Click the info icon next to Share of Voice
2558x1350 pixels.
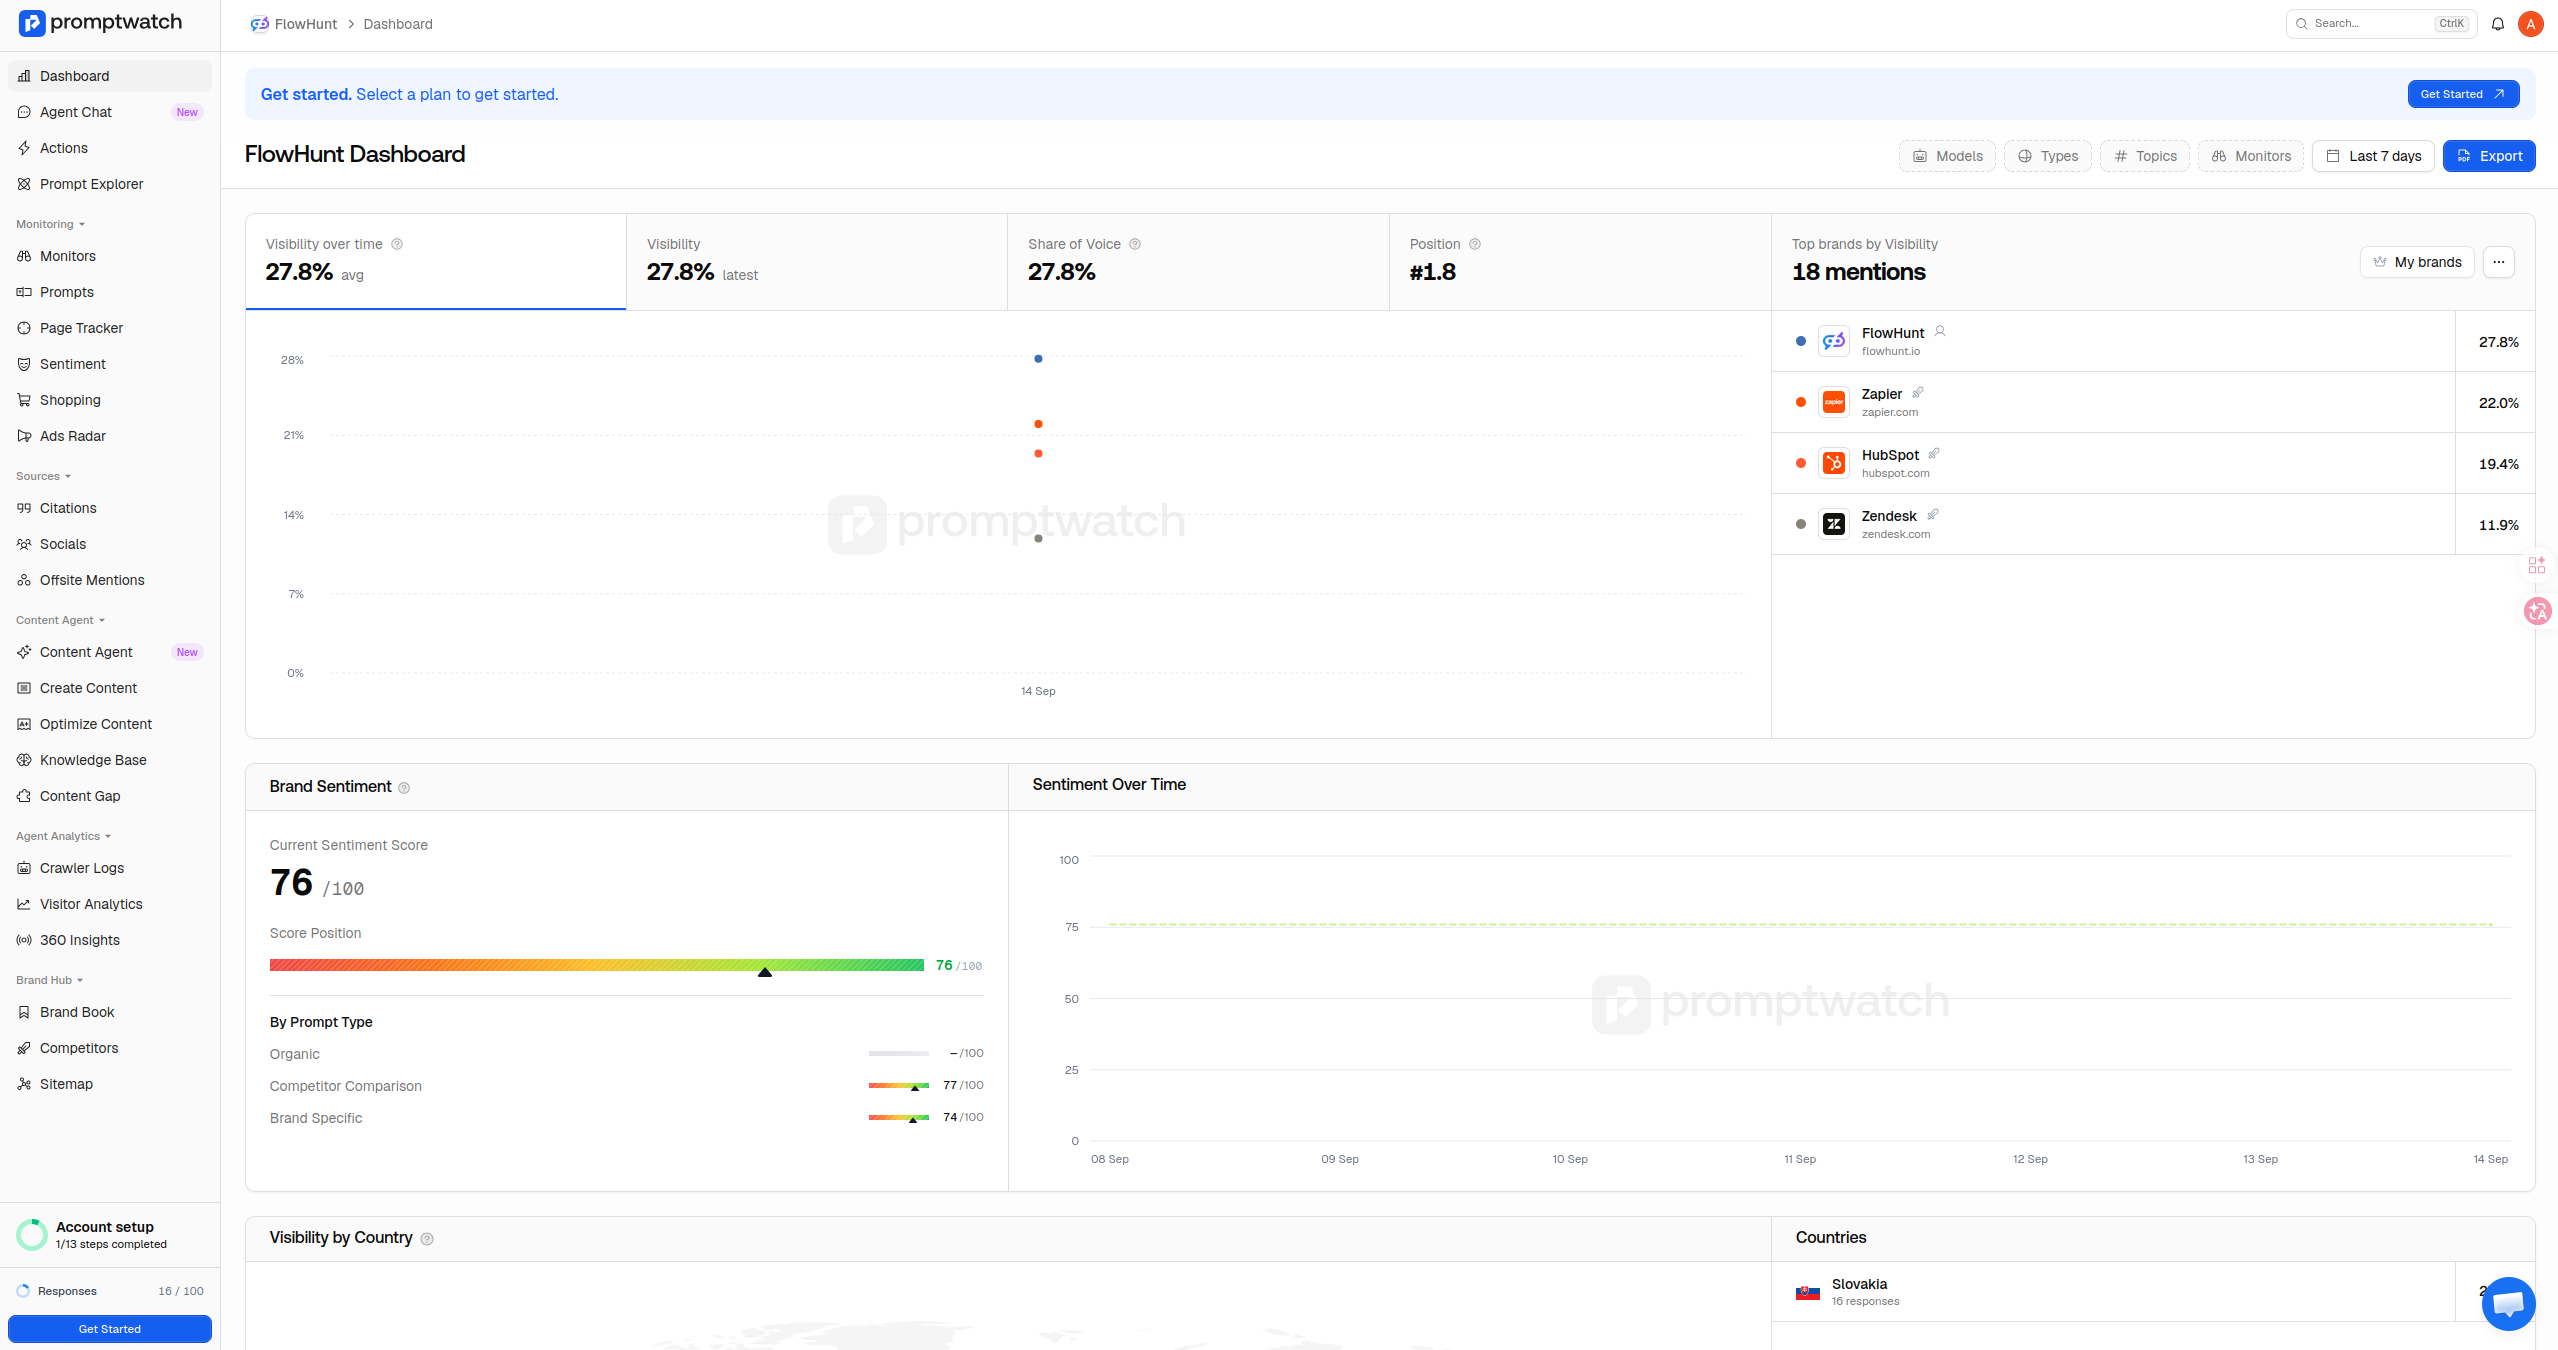(x=1135, y=244)
